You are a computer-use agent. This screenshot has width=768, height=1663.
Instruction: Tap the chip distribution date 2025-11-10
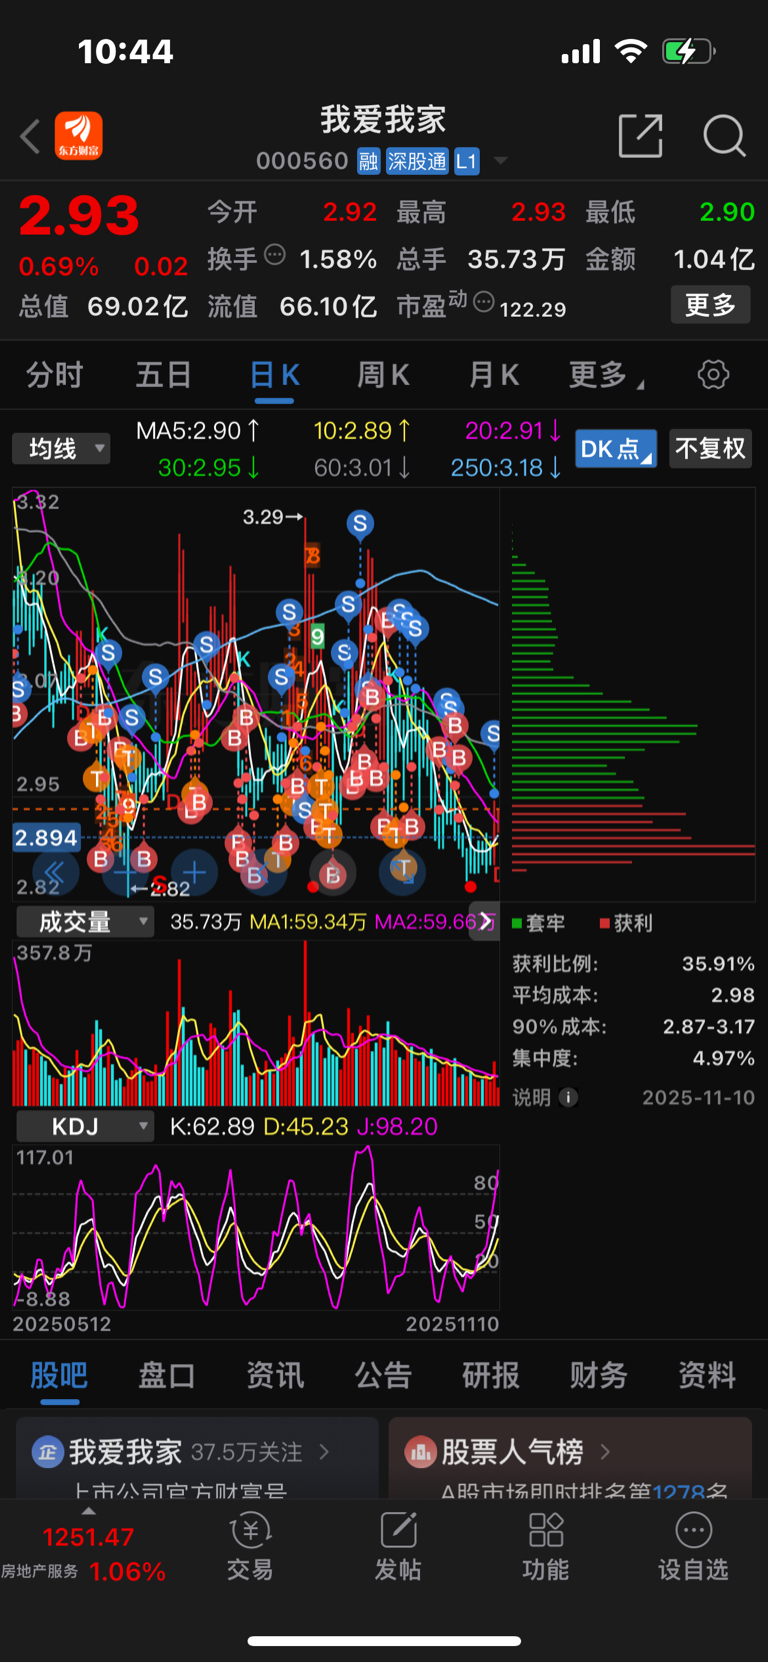(x=698, y=1097)
